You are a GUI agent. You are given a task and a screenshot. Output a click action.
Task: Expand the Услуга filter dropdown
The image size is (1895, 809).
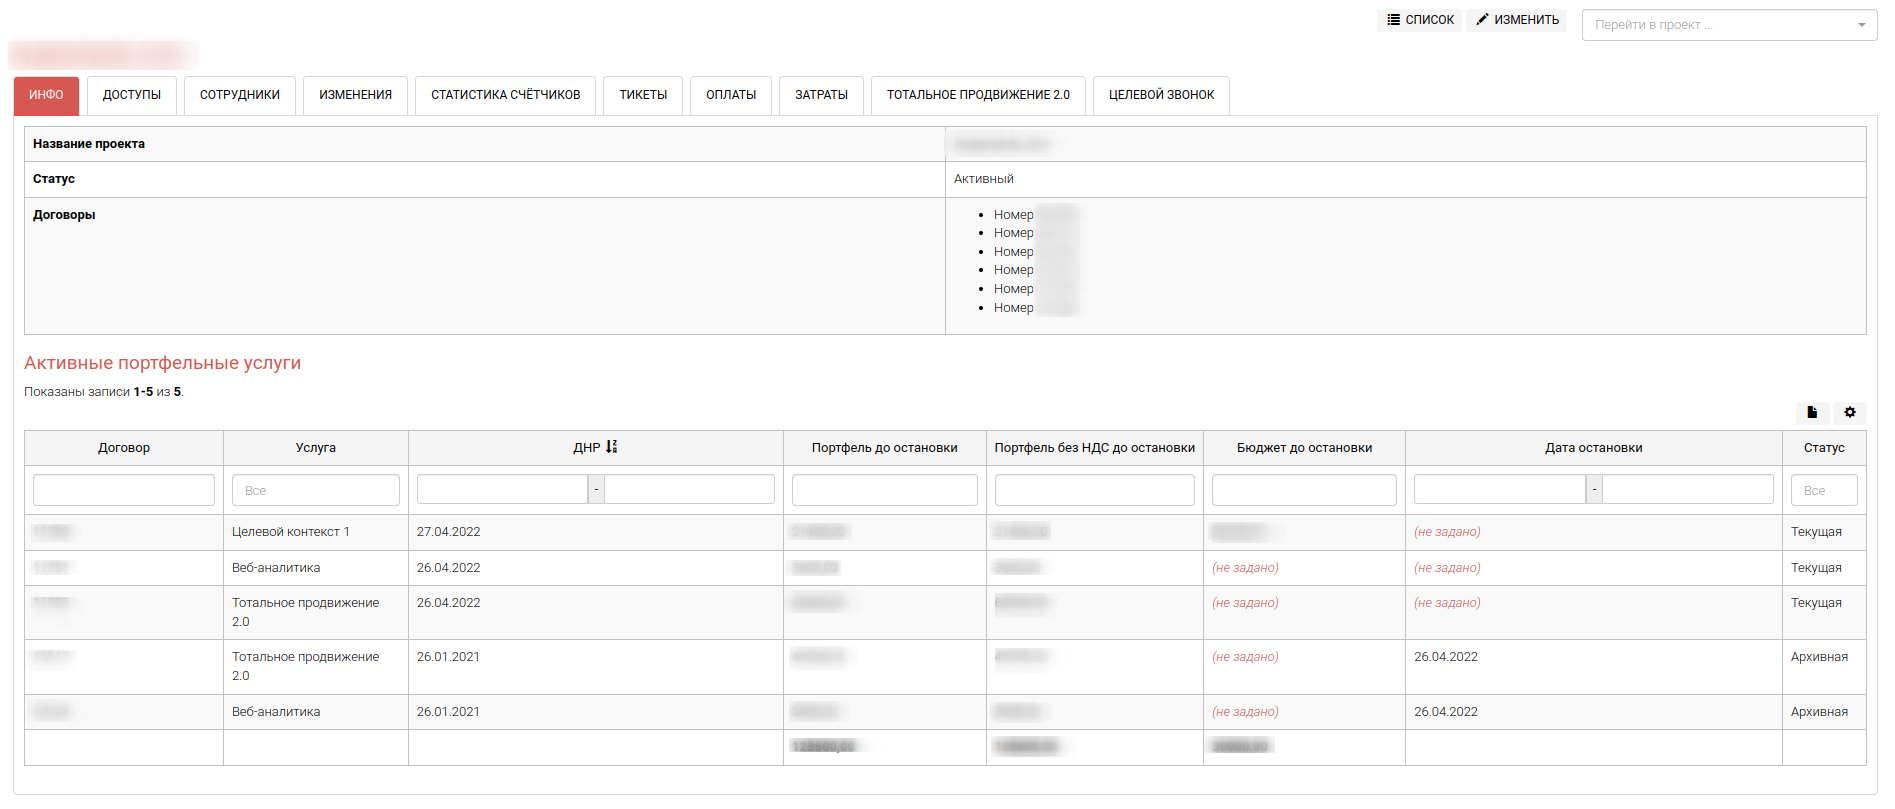point(315,490)
